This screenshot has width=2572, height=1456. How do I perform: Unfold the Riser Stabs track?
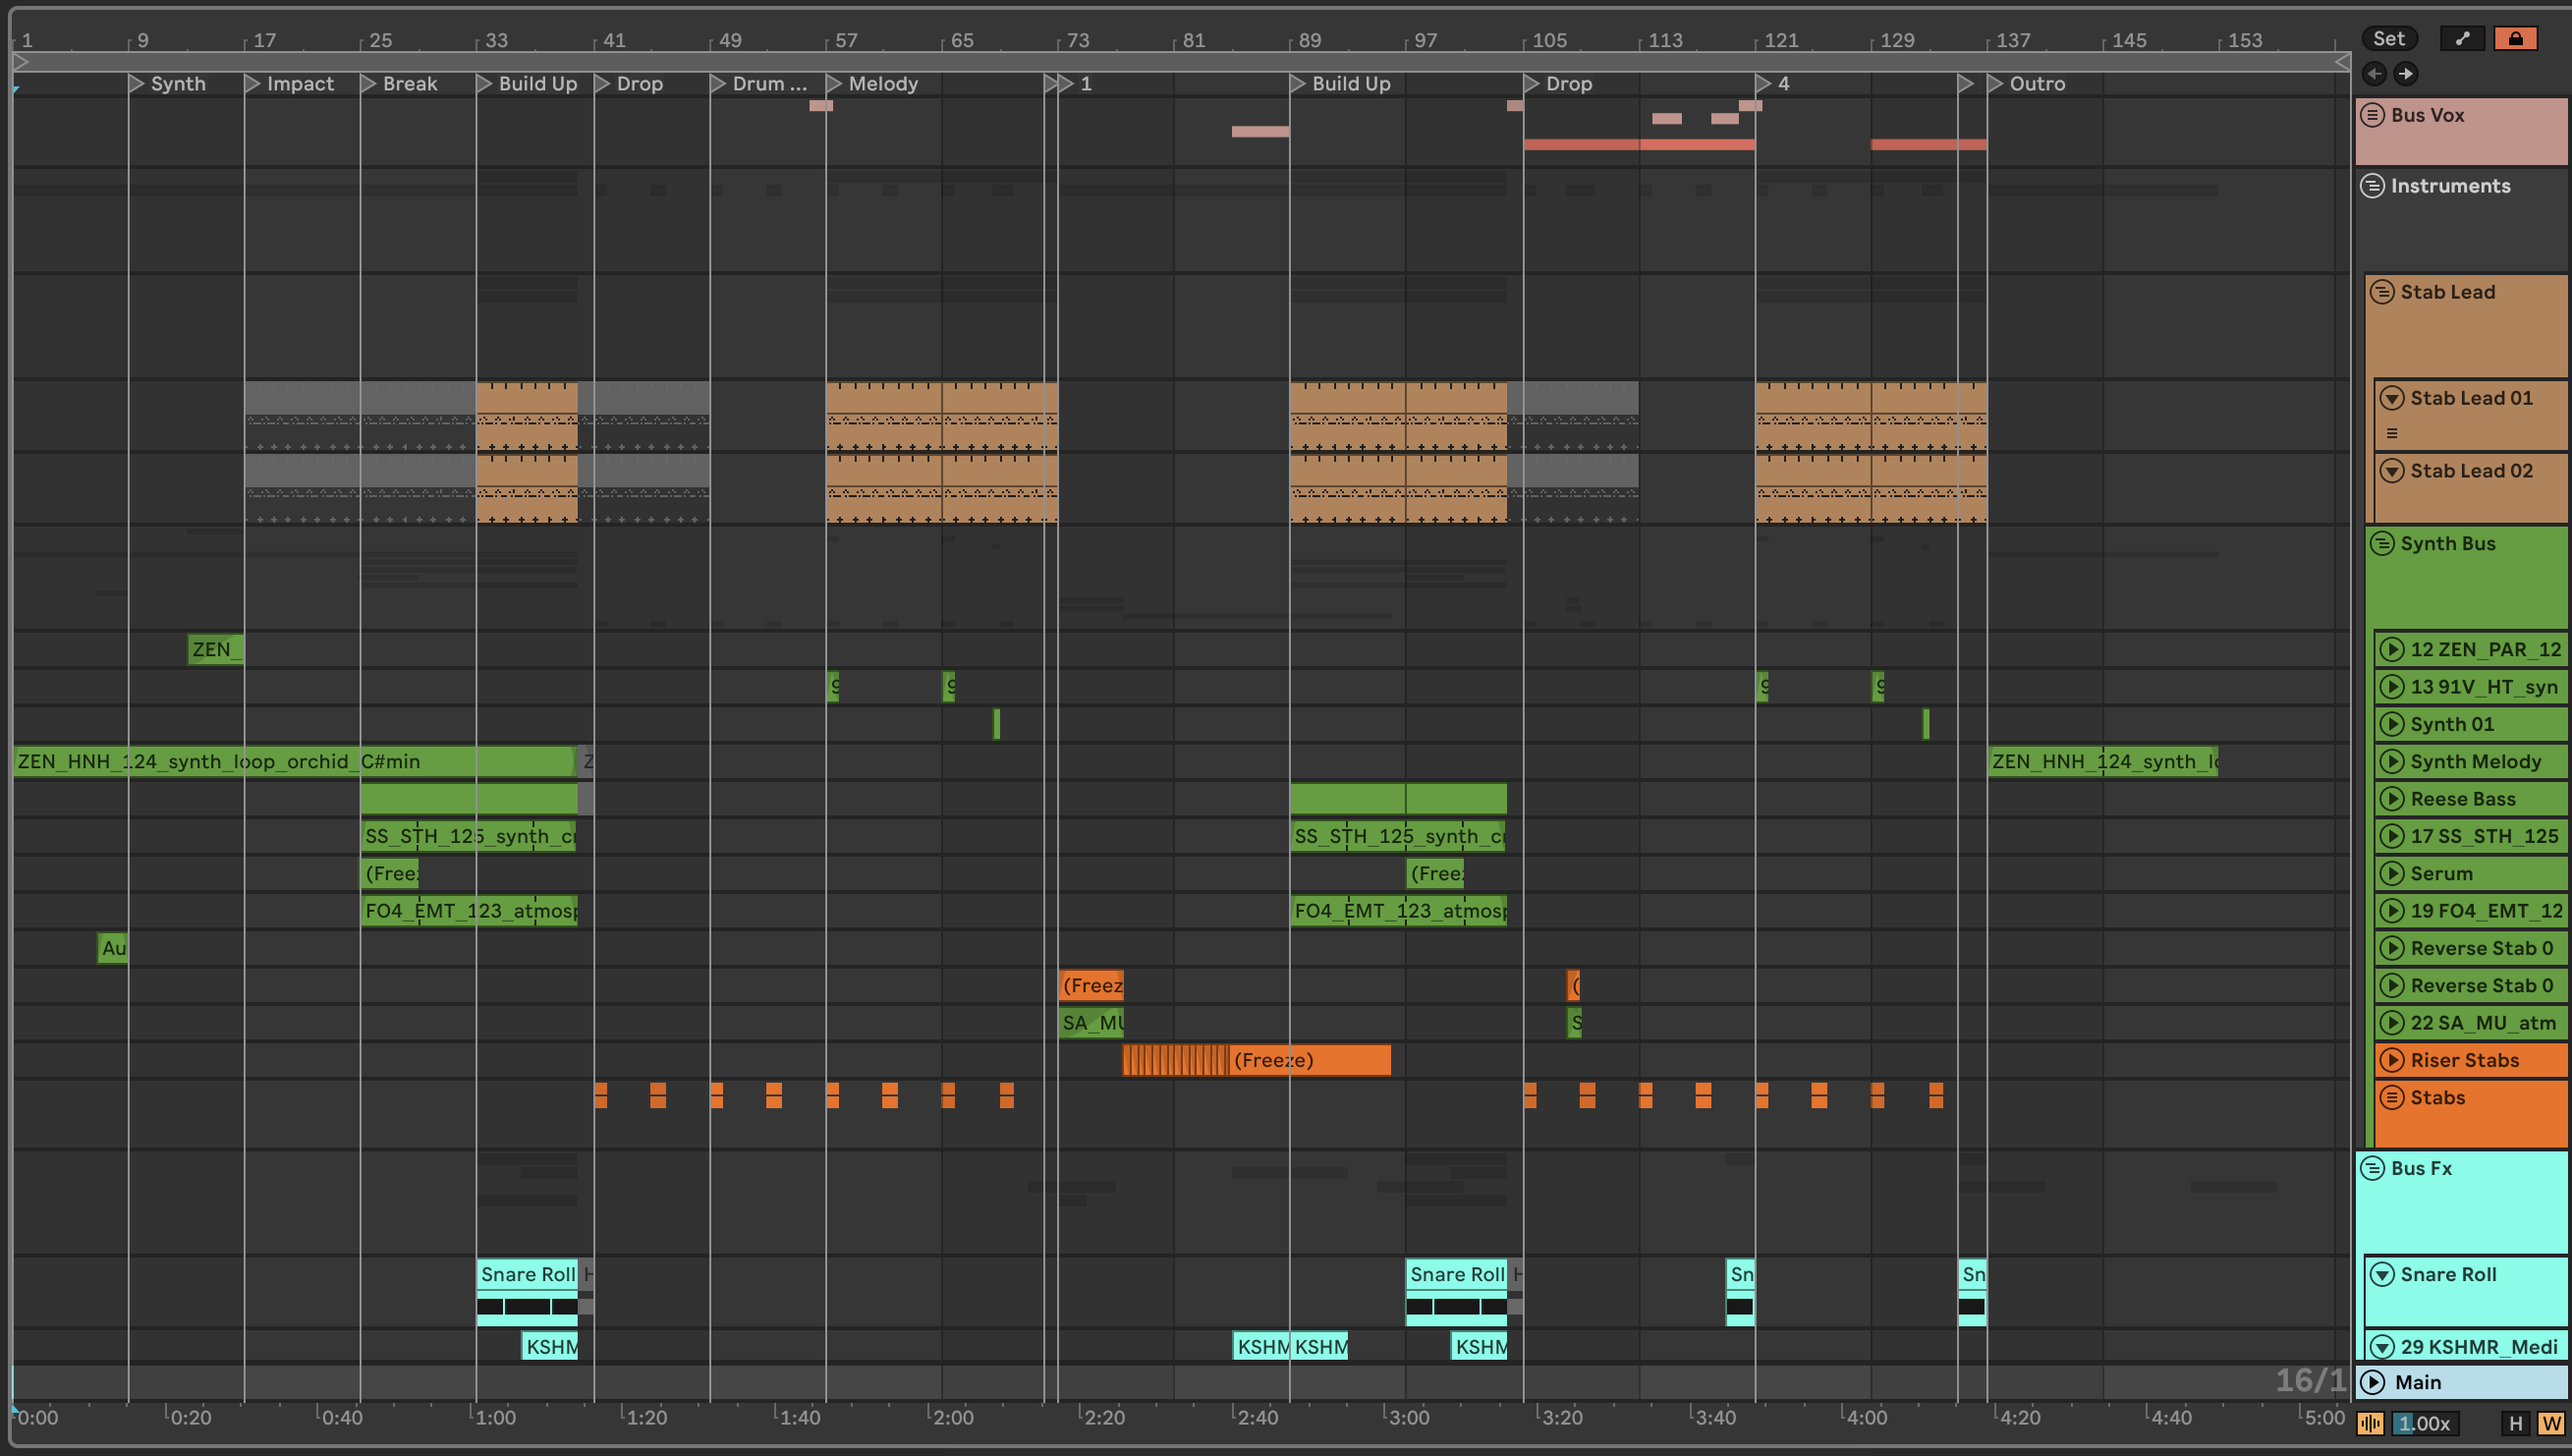[x=2391, y=1060]
